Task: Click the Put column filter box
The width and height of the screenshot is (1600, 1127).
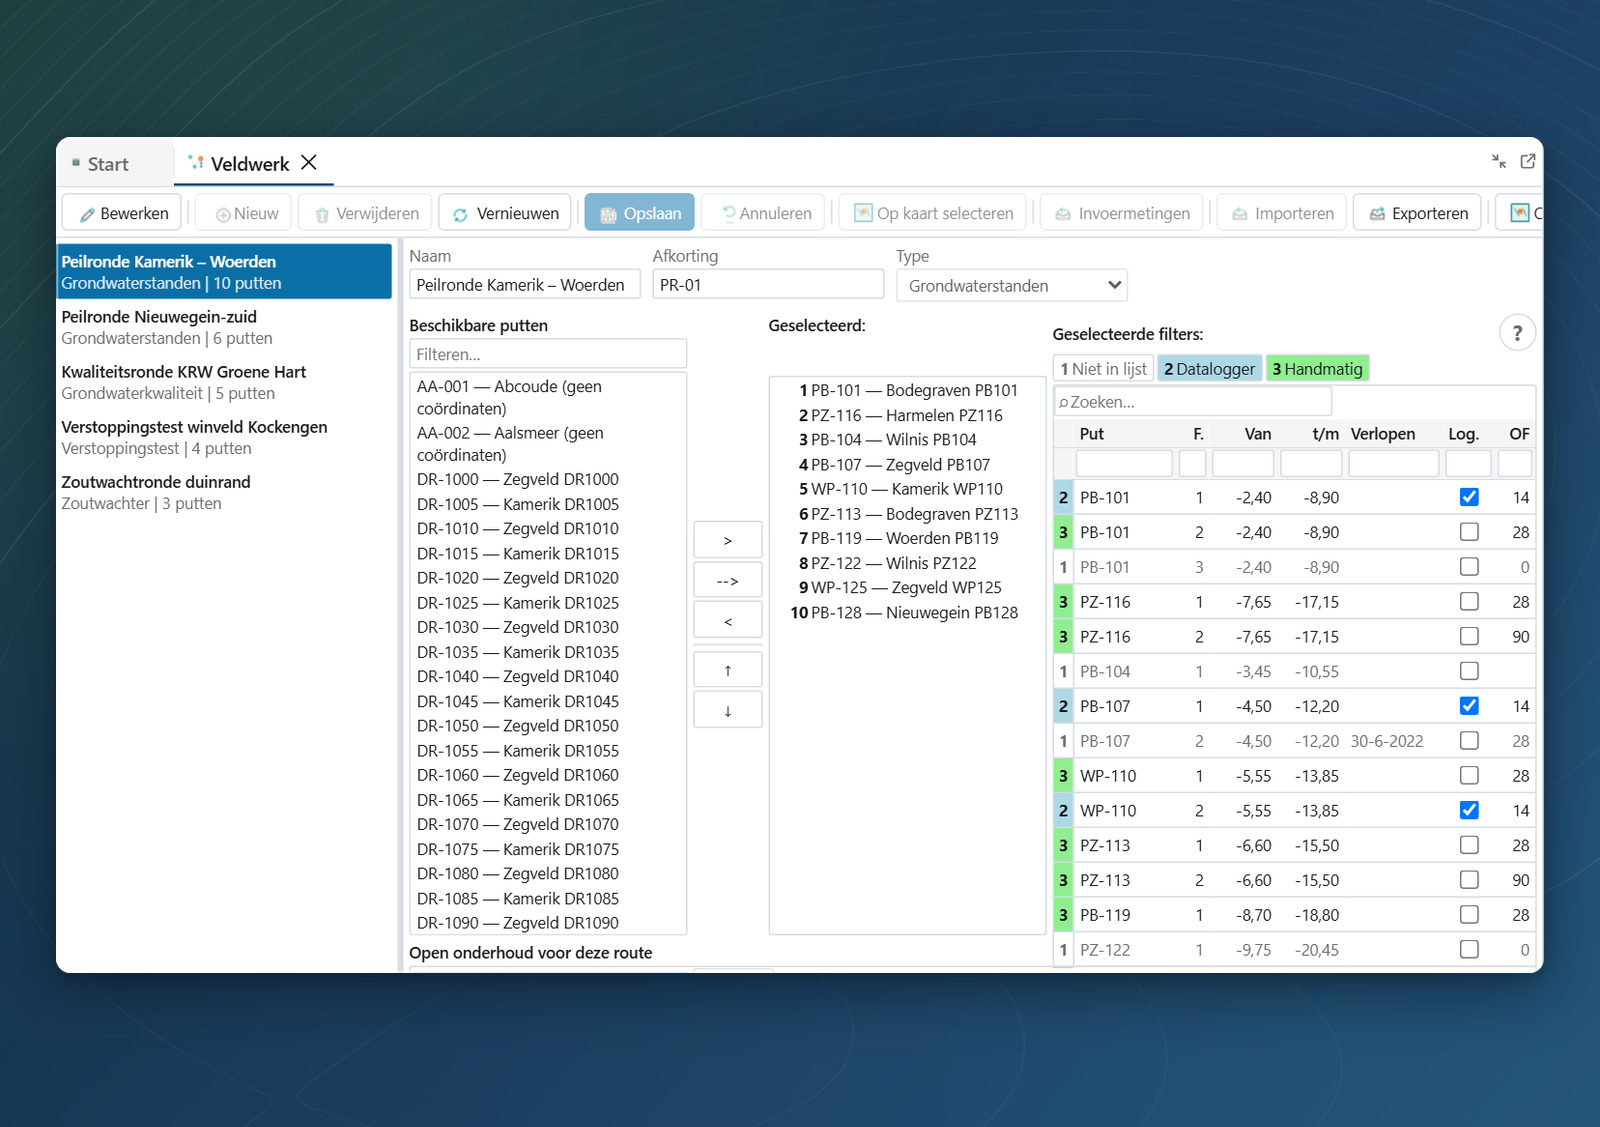Action: (x=1124, y=463)
